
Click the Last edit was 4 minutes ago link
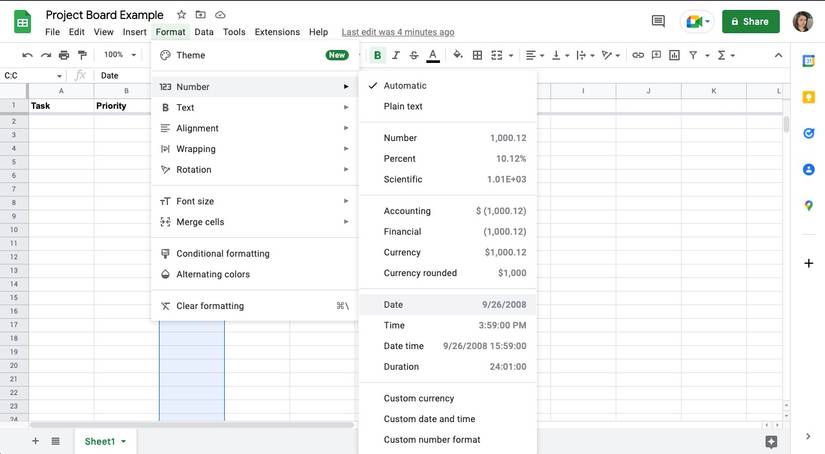[398, 32]
